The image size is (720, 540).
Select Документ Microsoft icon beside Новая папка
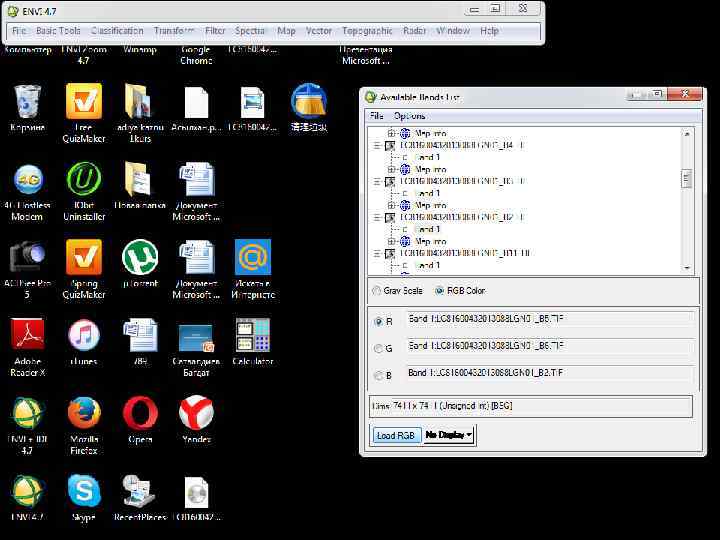[x=196, y=180]
